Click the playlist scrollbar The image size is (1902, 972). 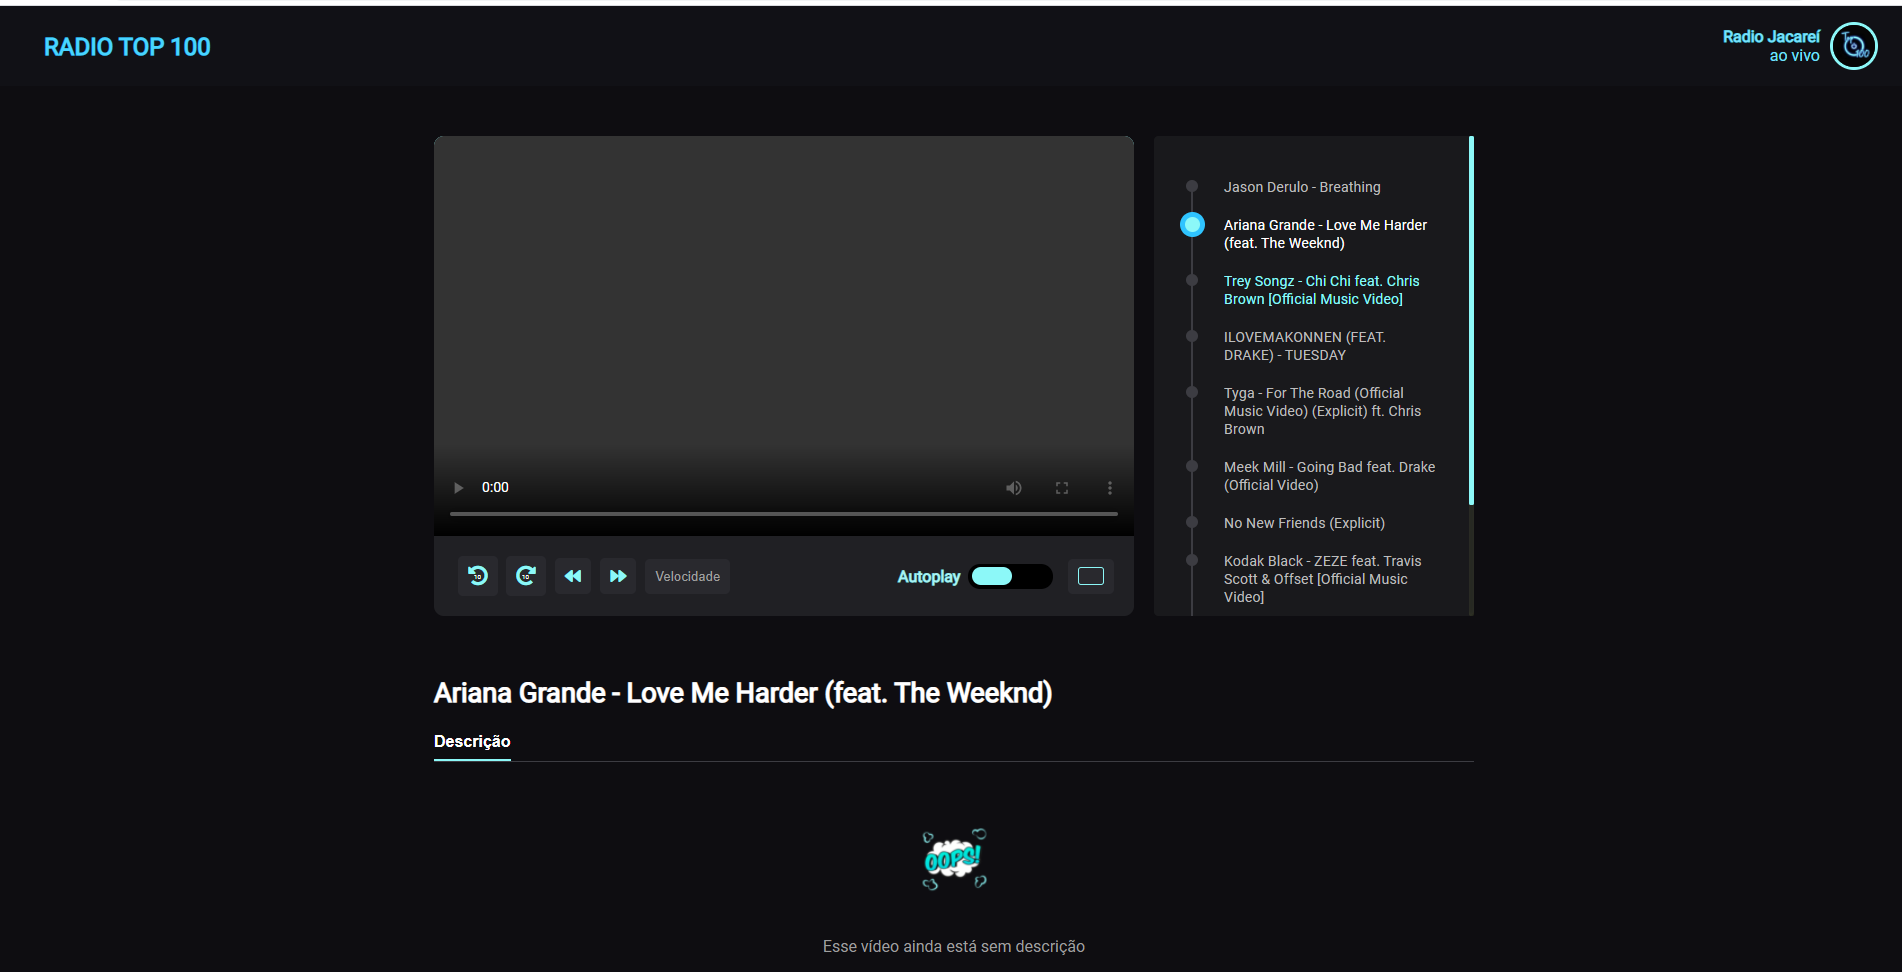[1471, 320]
